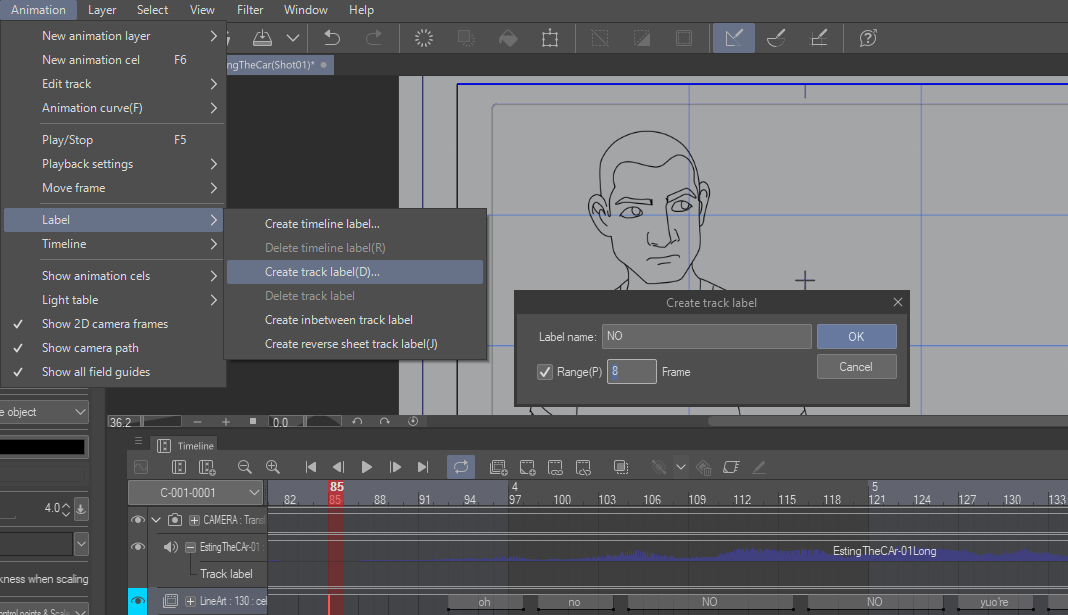The height and width of the screenshot is (615, 1068).
Task: Click the Transform scale icon in toolbar
Action: tap(550, 38)
